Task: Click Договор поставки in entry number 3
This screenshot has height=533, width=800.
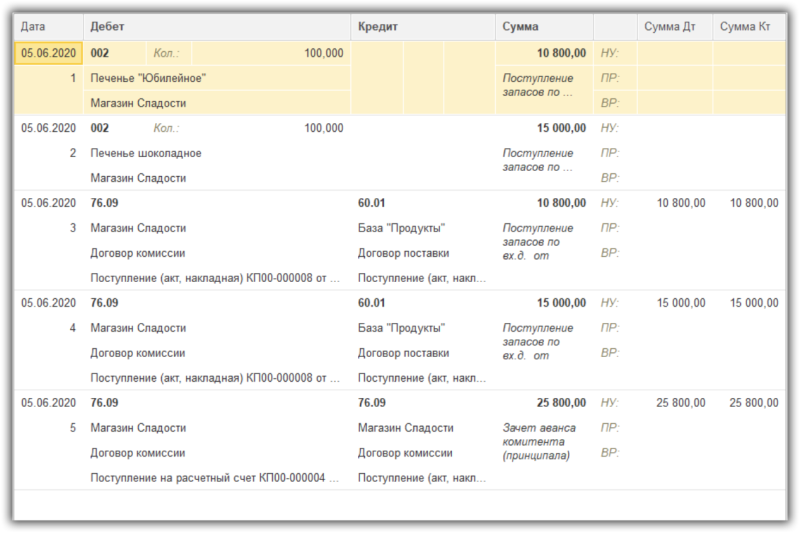Action: pyautogui.click(x=403, y=253)
